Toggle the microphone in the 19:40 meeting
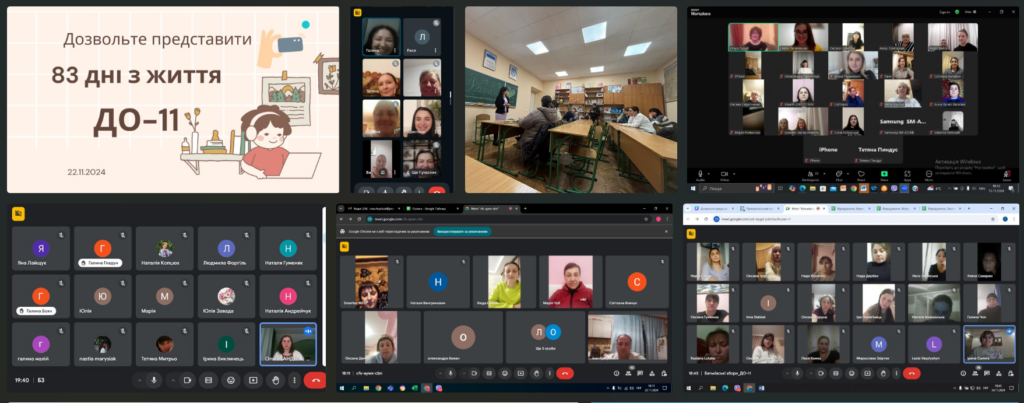This screenshot has width=1024, height=403. [x=153, y=380]
